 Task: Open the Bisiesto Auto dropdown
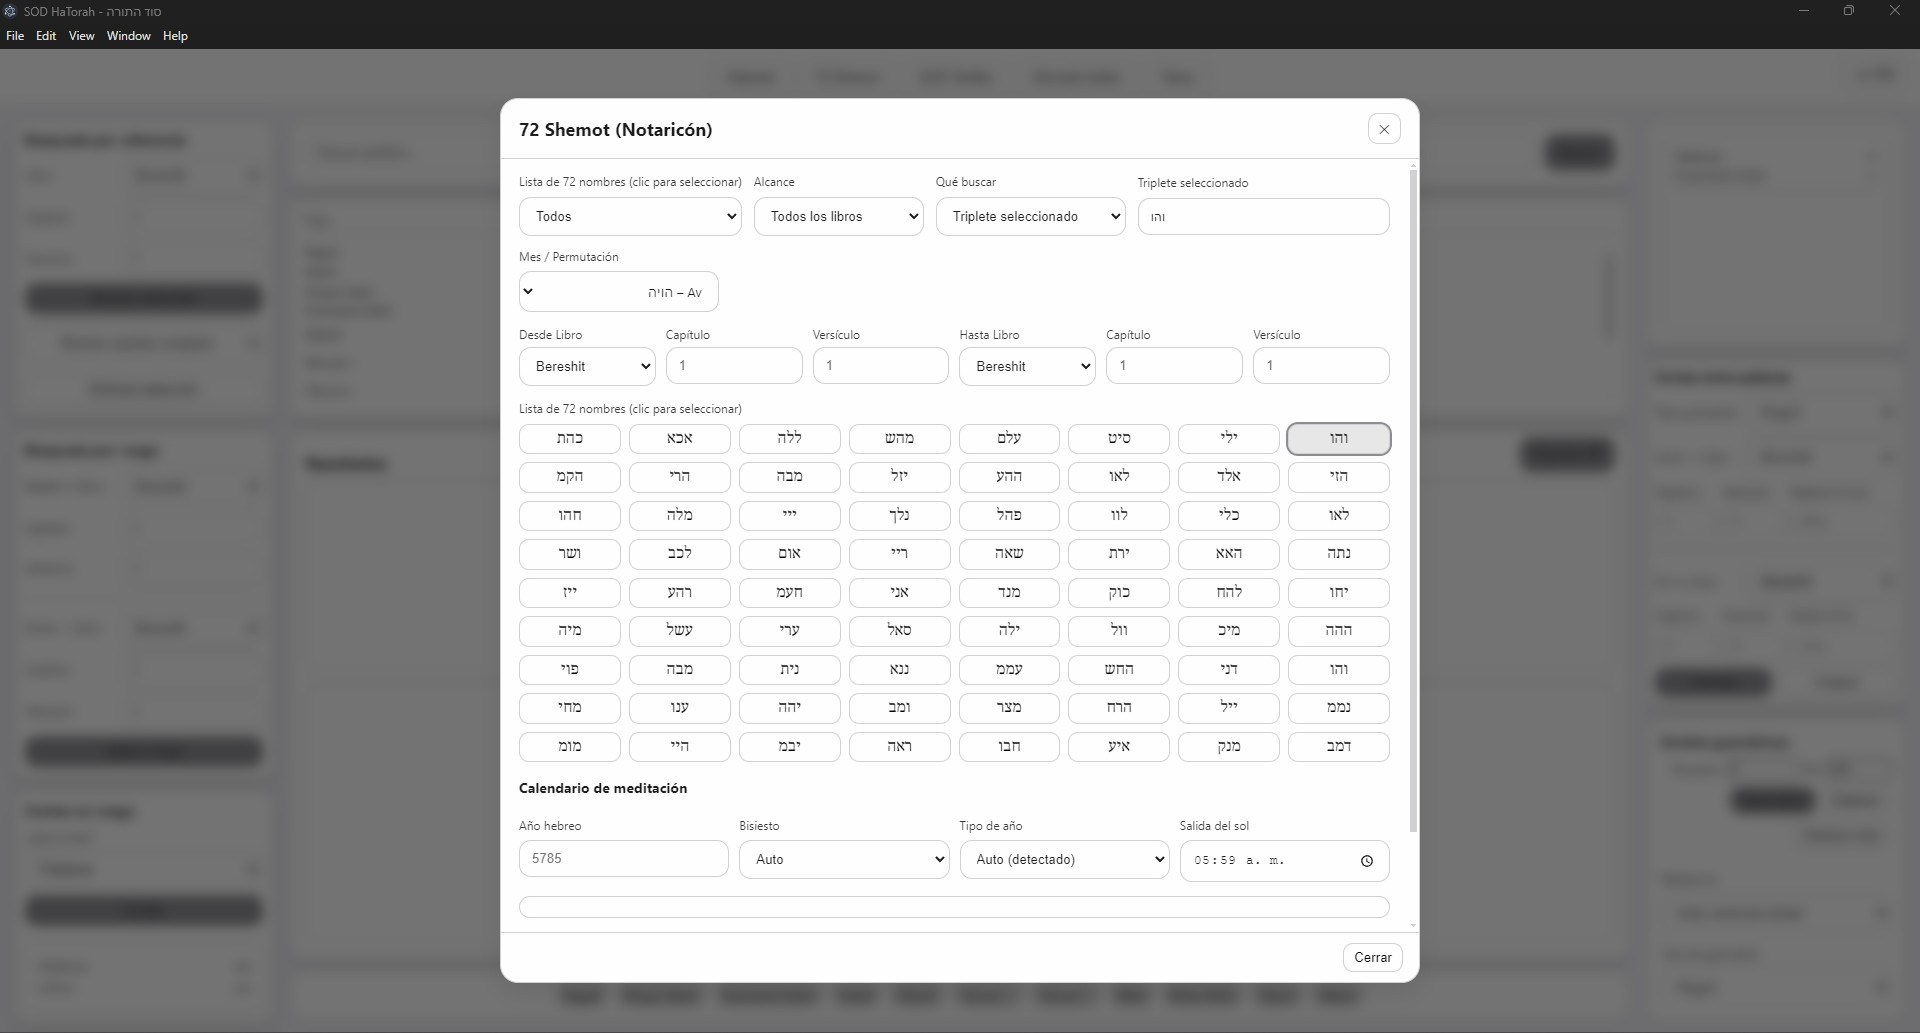tap(843, 859)
